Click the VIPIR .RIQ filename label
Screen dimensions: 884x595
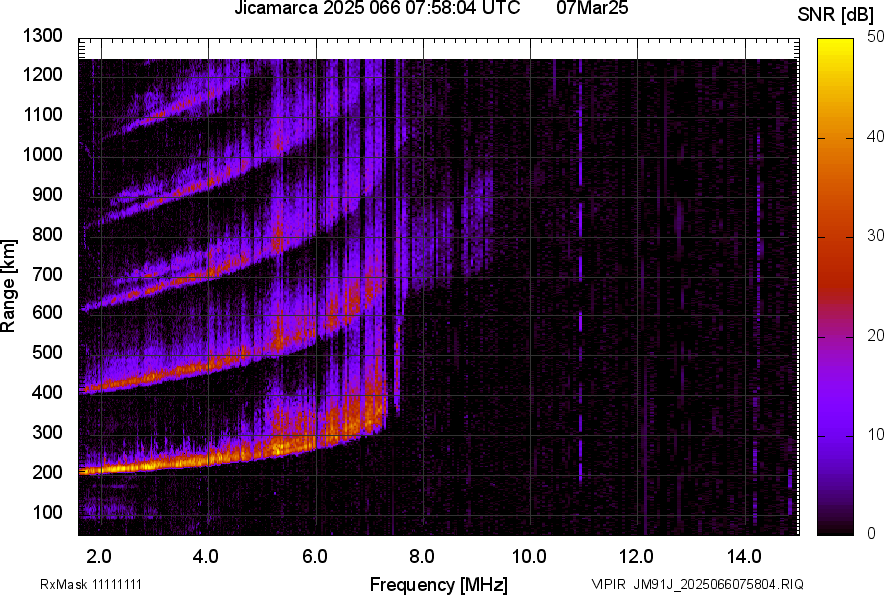coord(696,584)
